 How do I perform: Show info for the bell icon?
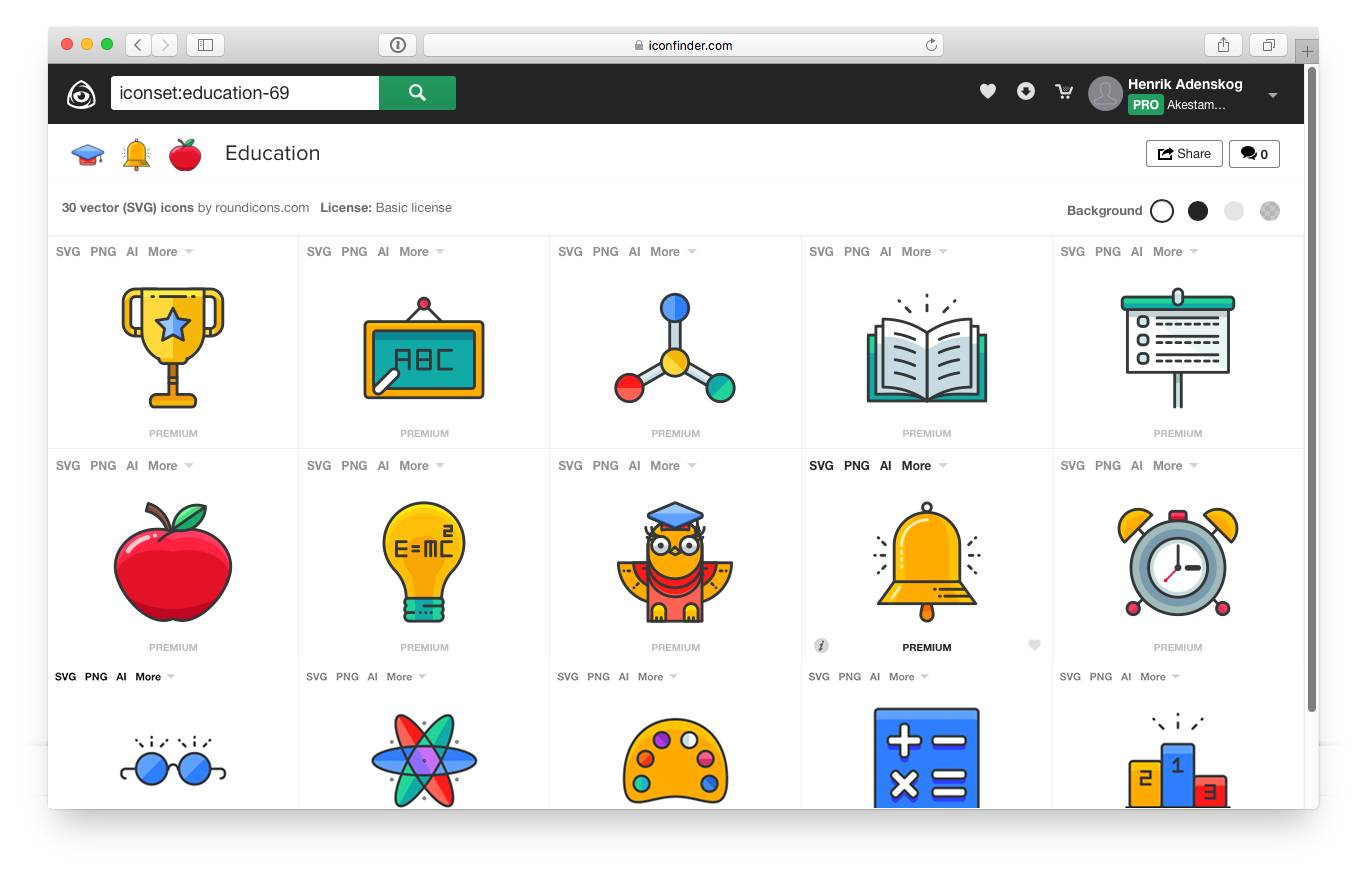pyautogui.click(x=821, y=646)
